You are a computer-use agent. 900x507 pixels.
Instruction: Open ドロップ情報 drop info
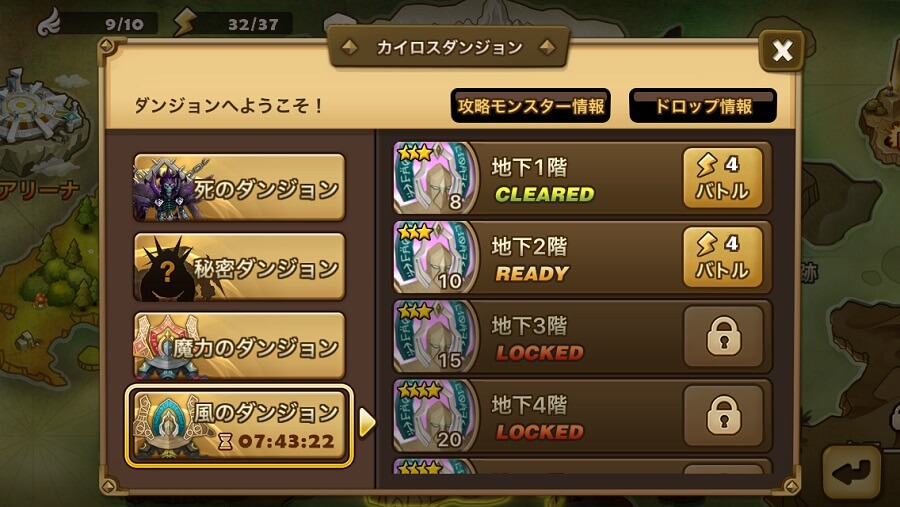pos(703,106)
